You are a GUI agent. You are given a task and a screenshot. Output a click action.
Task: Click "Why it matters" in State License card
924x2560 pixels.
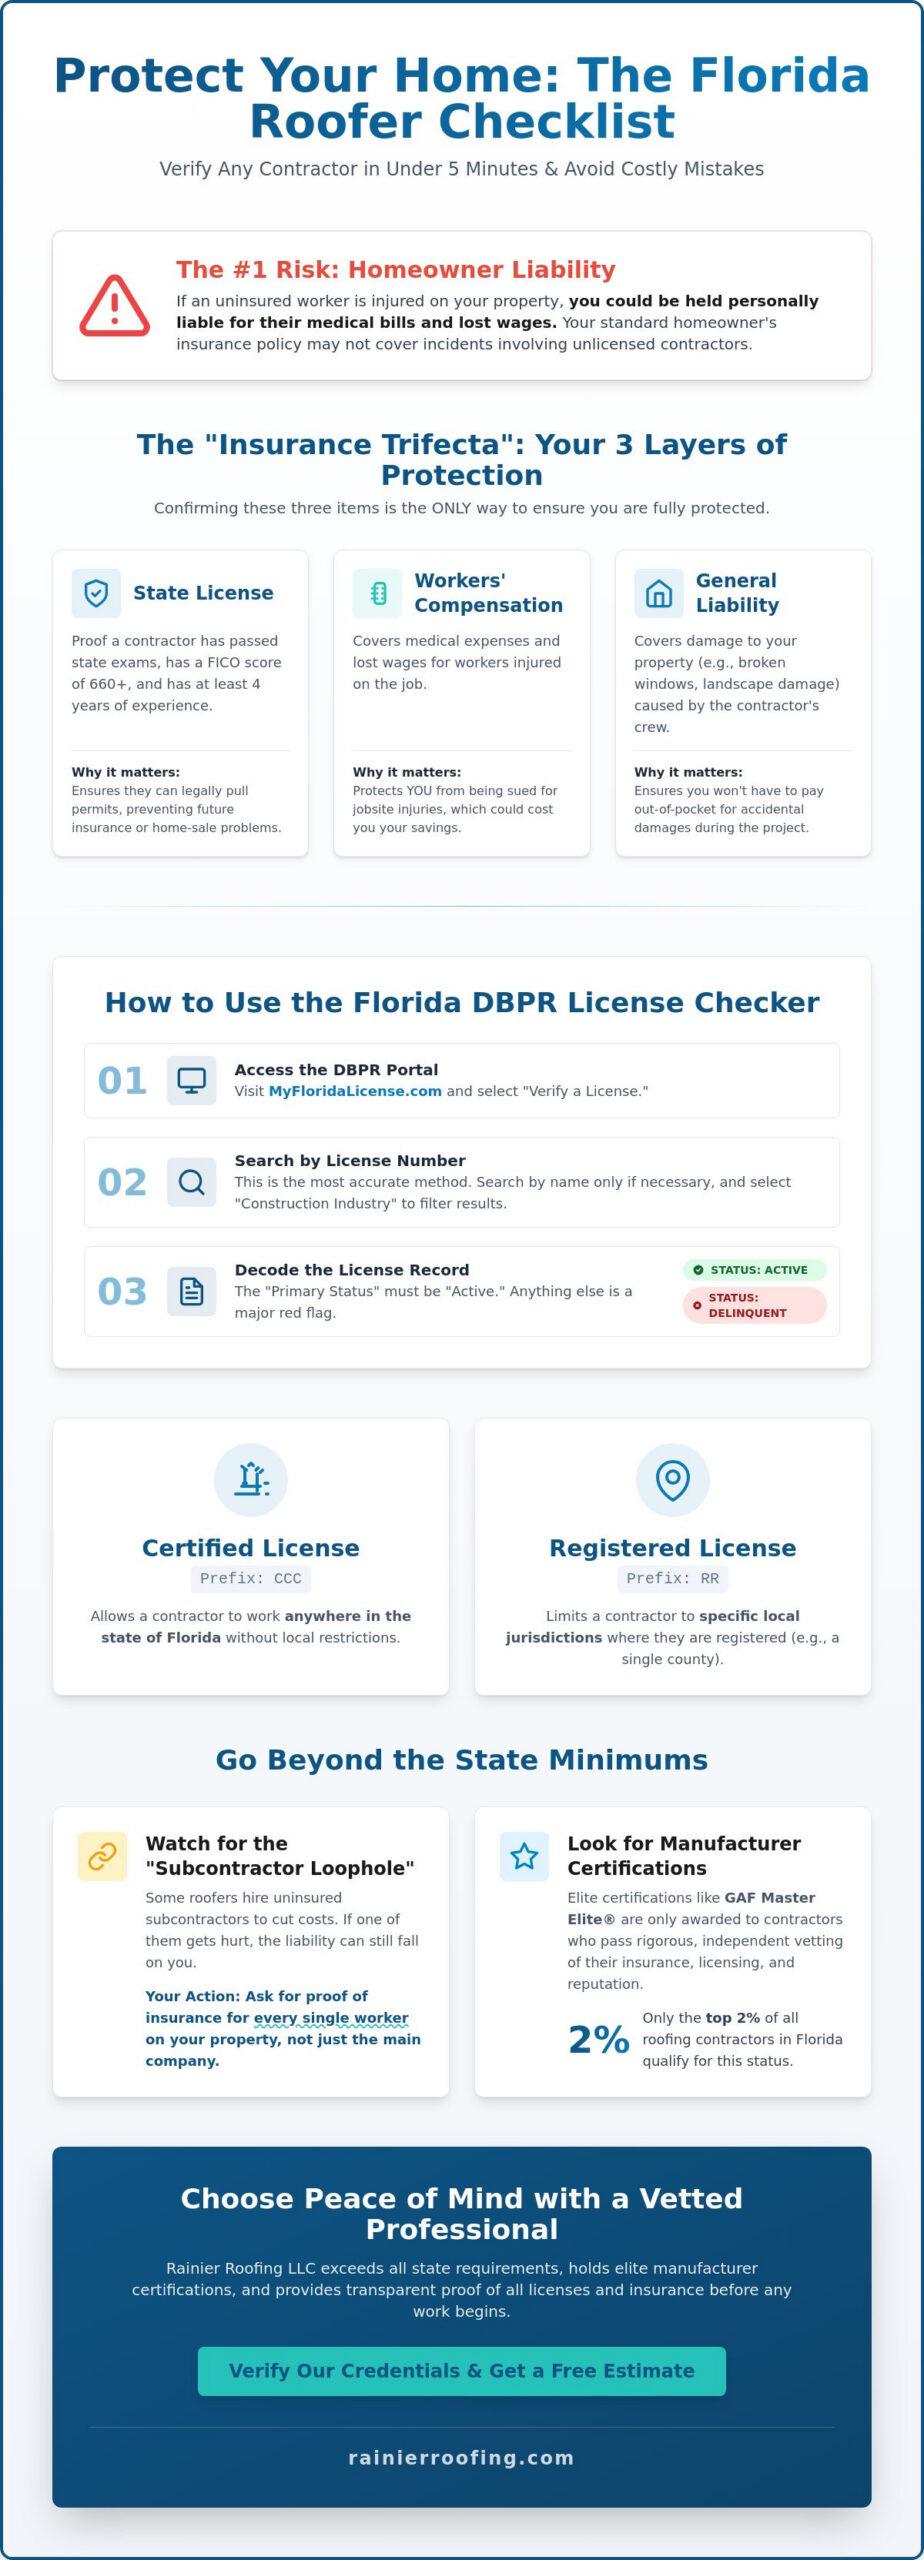[x=126, y=772]
